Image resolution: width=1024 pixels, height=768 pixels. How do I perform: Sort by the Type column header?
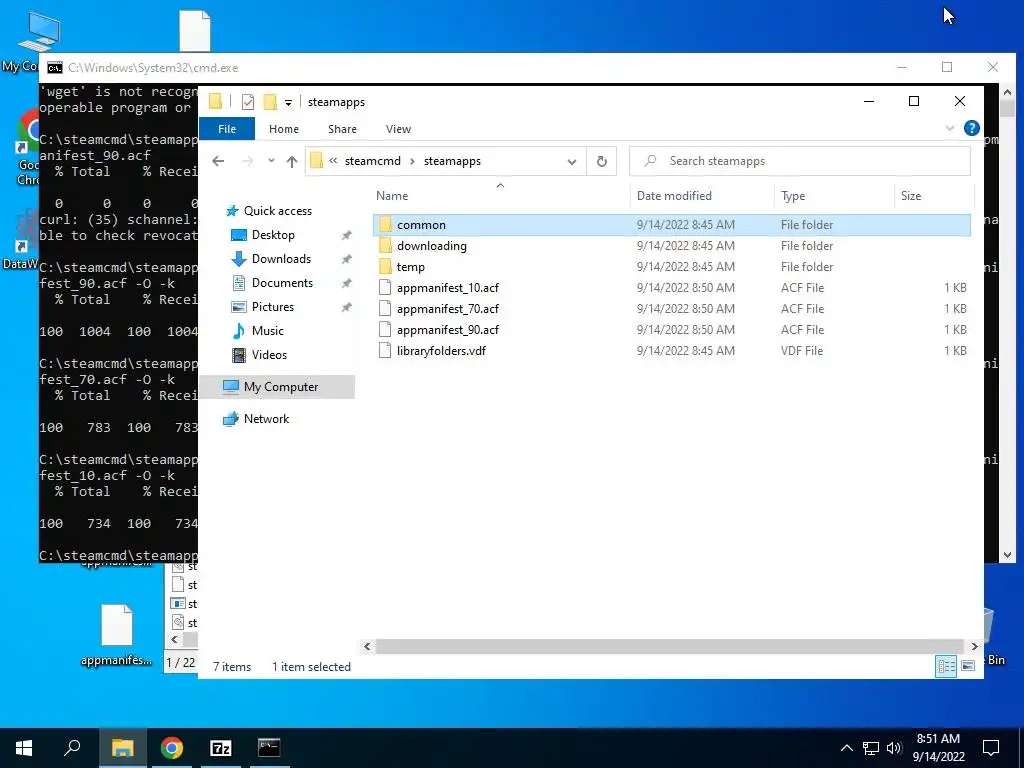(793, 195)
